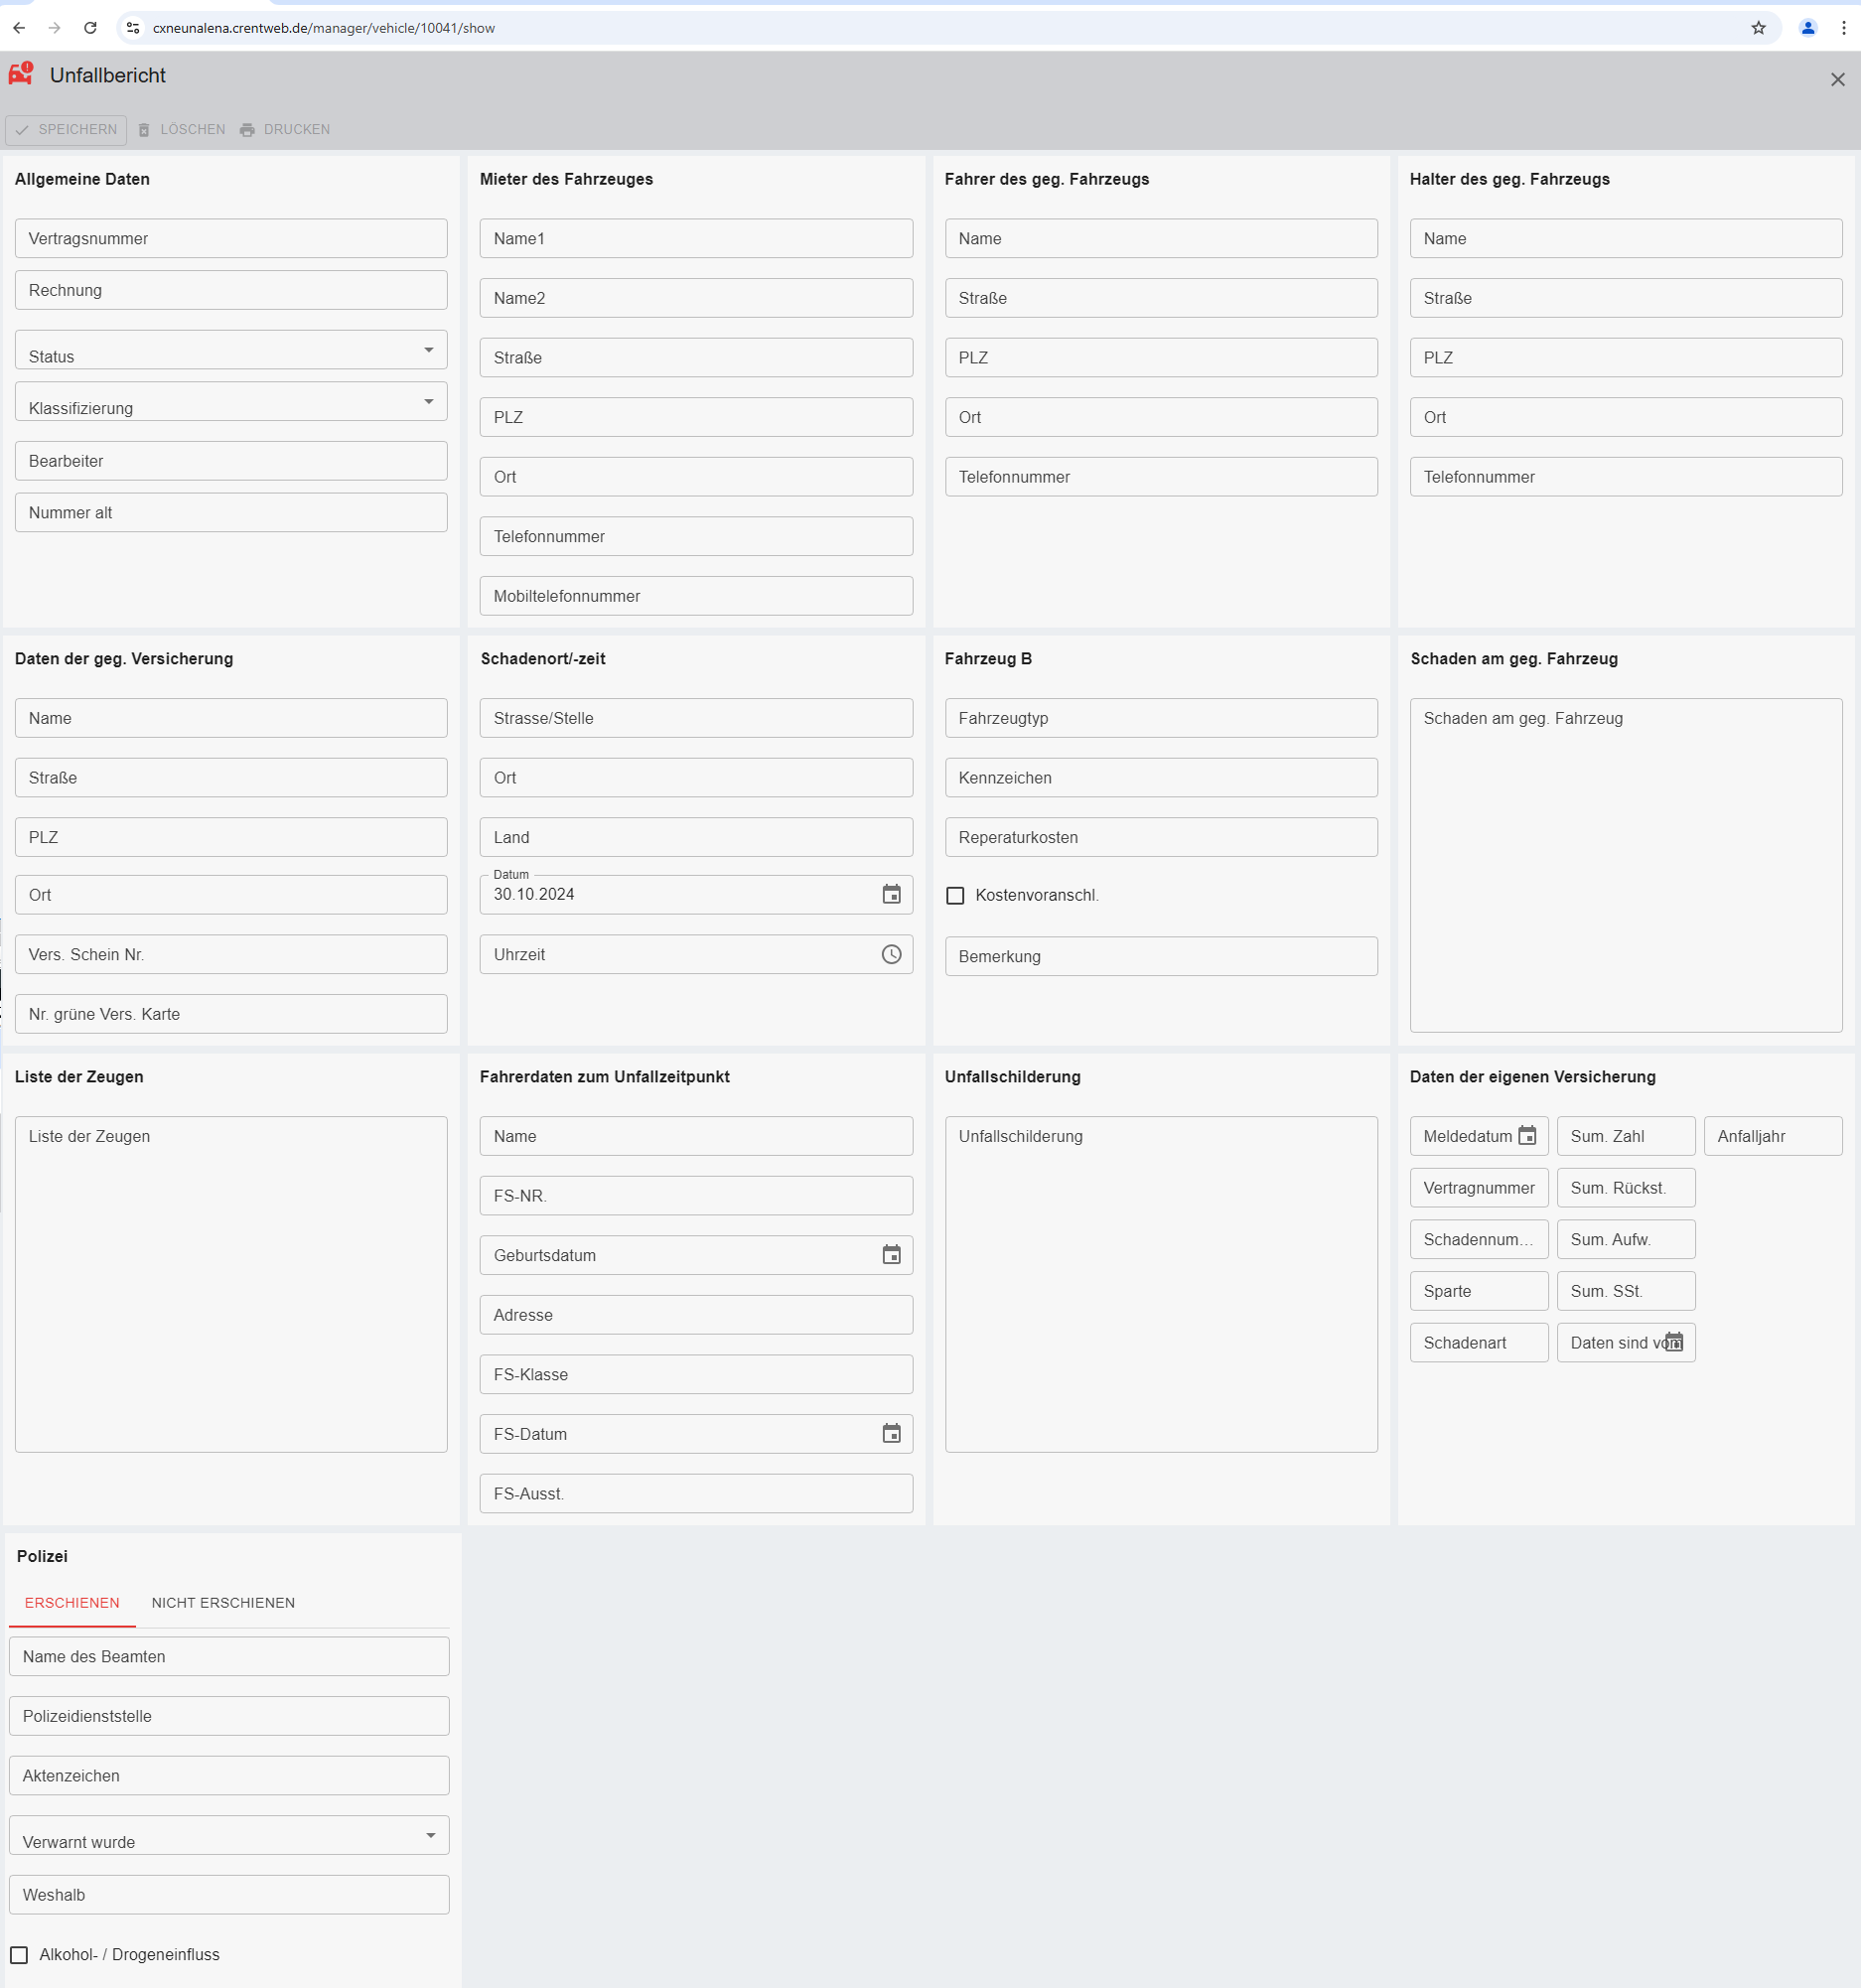
Task: Enable the Kostenvoranschl. checkbox
Action: coord(955,895)
